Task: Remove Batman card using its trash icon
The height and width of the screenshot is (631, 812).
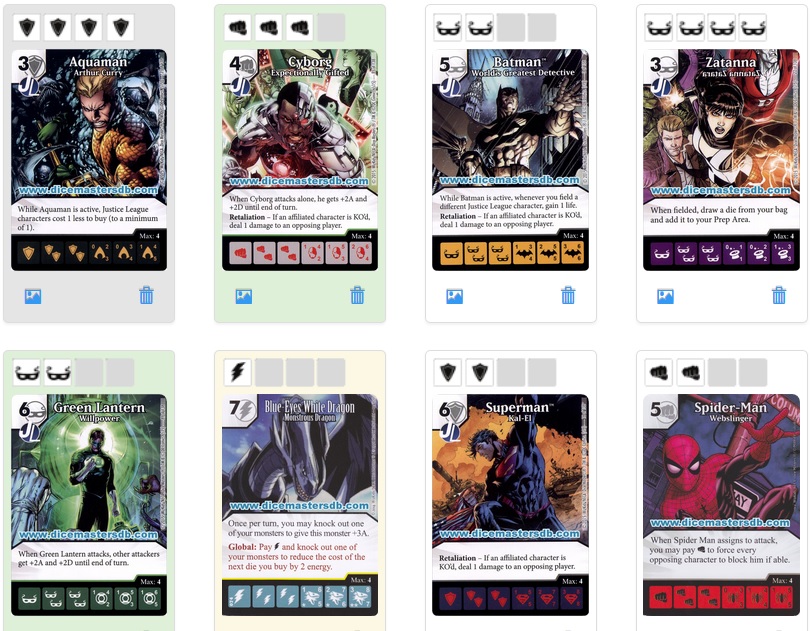Action: pos(568,295)
